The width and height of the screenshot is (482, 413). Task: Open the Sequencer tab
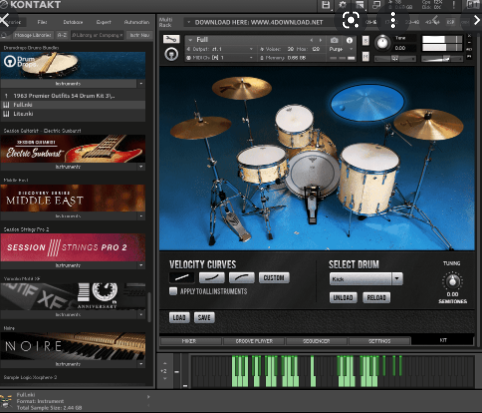click(x=316, y=341)
